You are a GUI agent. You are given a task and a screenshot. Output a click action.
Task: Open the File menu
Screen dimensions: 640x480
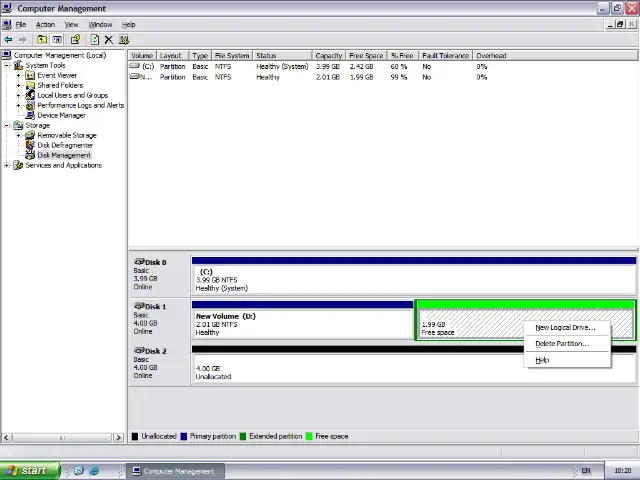(x=21, y=24)
